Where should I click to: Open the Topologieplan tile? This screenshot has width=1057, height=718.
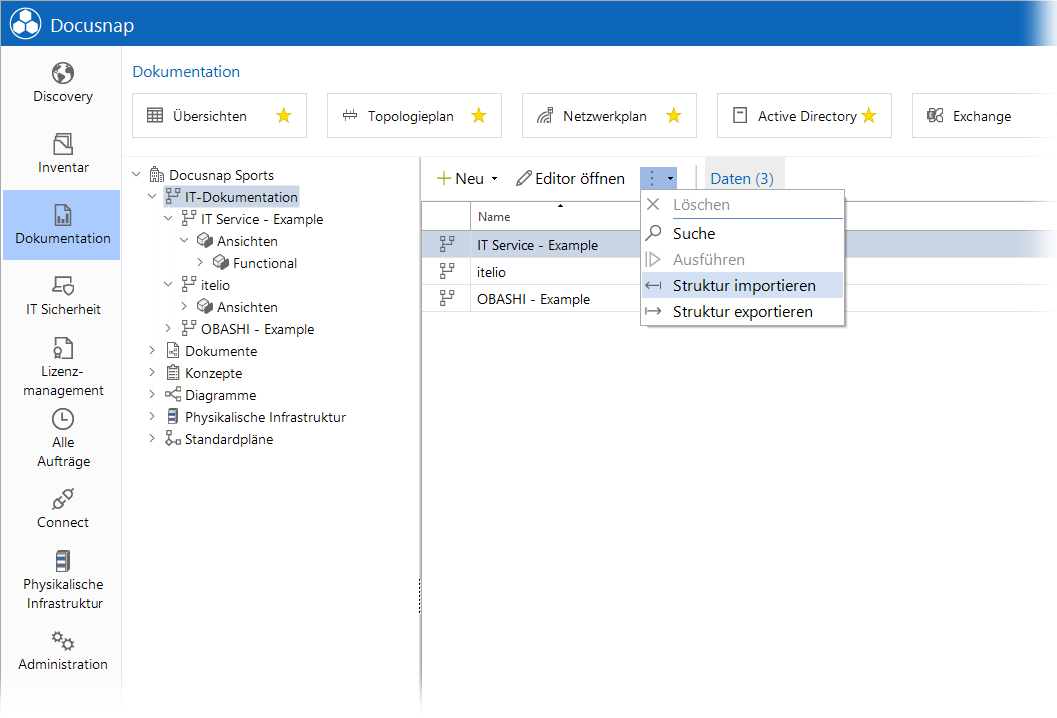(x=414, y=116)
